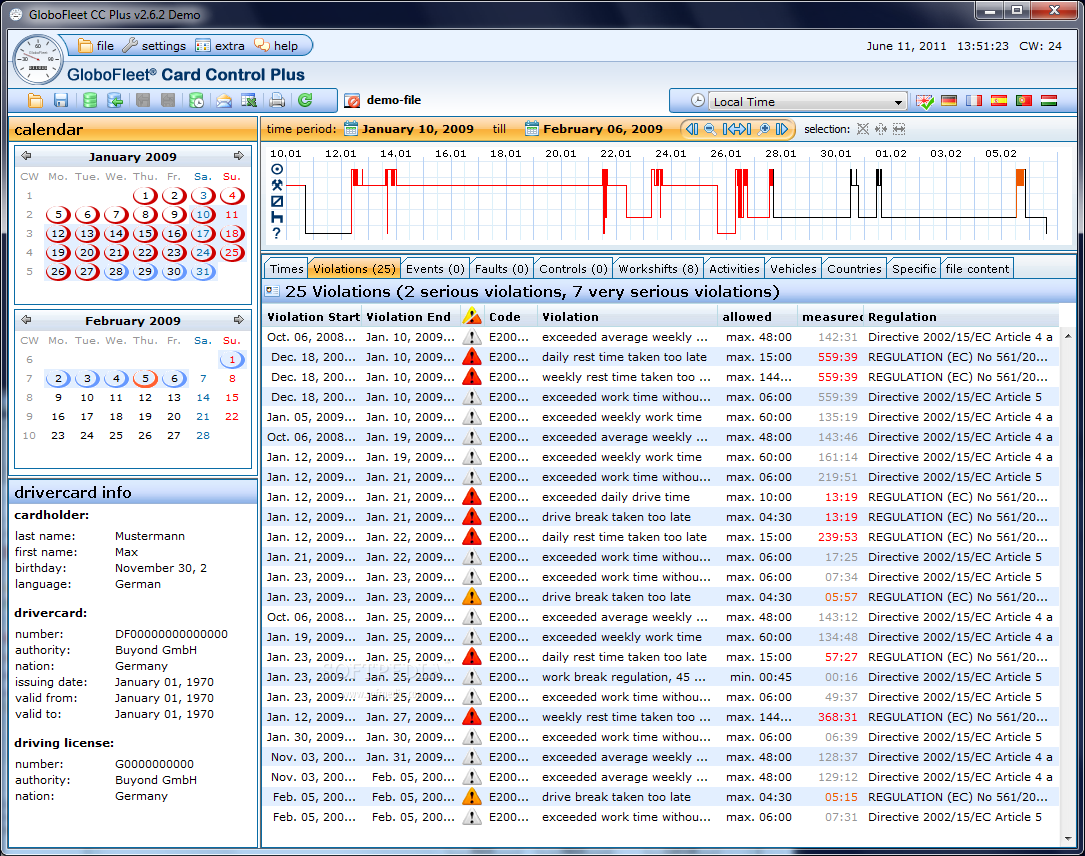
Task: Click the save disk toolbar icon
Action: click(x=61, y=100)
